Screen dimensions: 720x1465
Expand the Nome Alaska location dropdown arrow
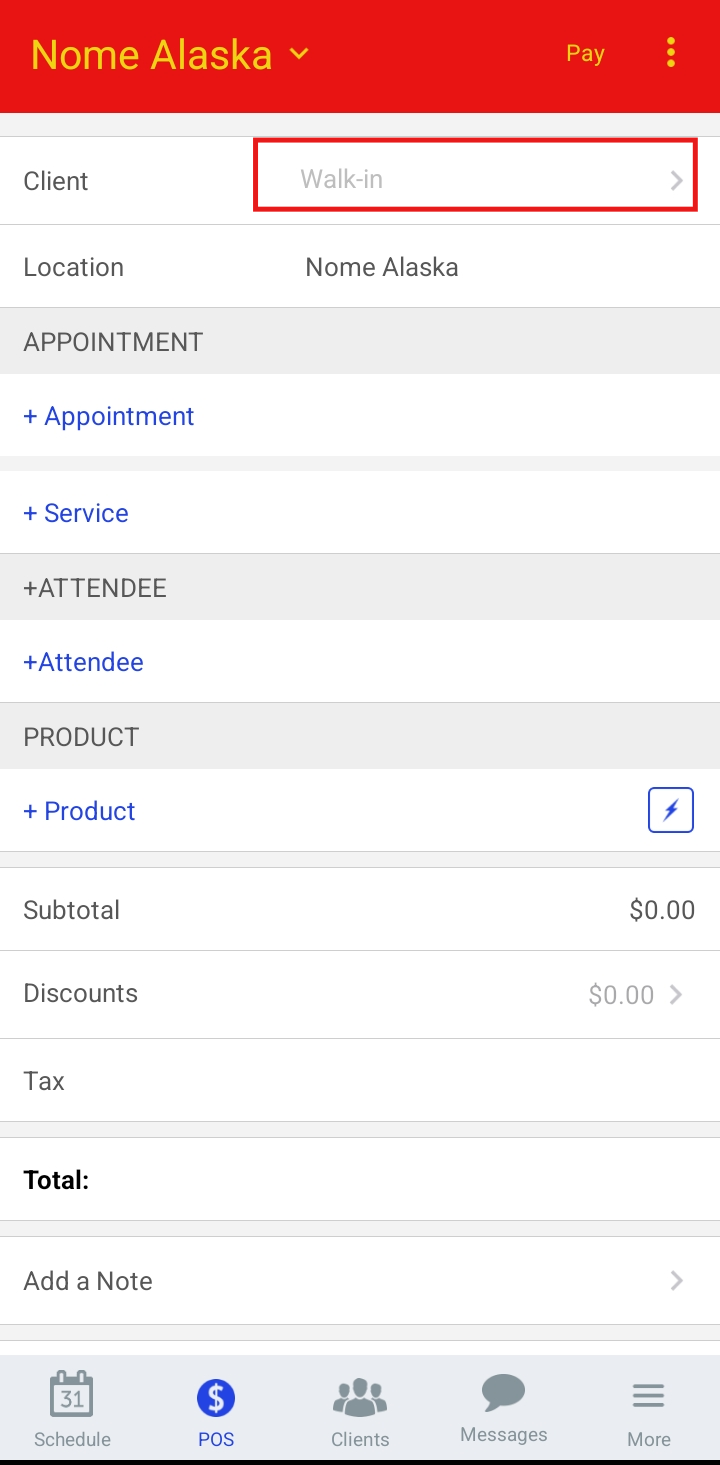pos(299,54)
